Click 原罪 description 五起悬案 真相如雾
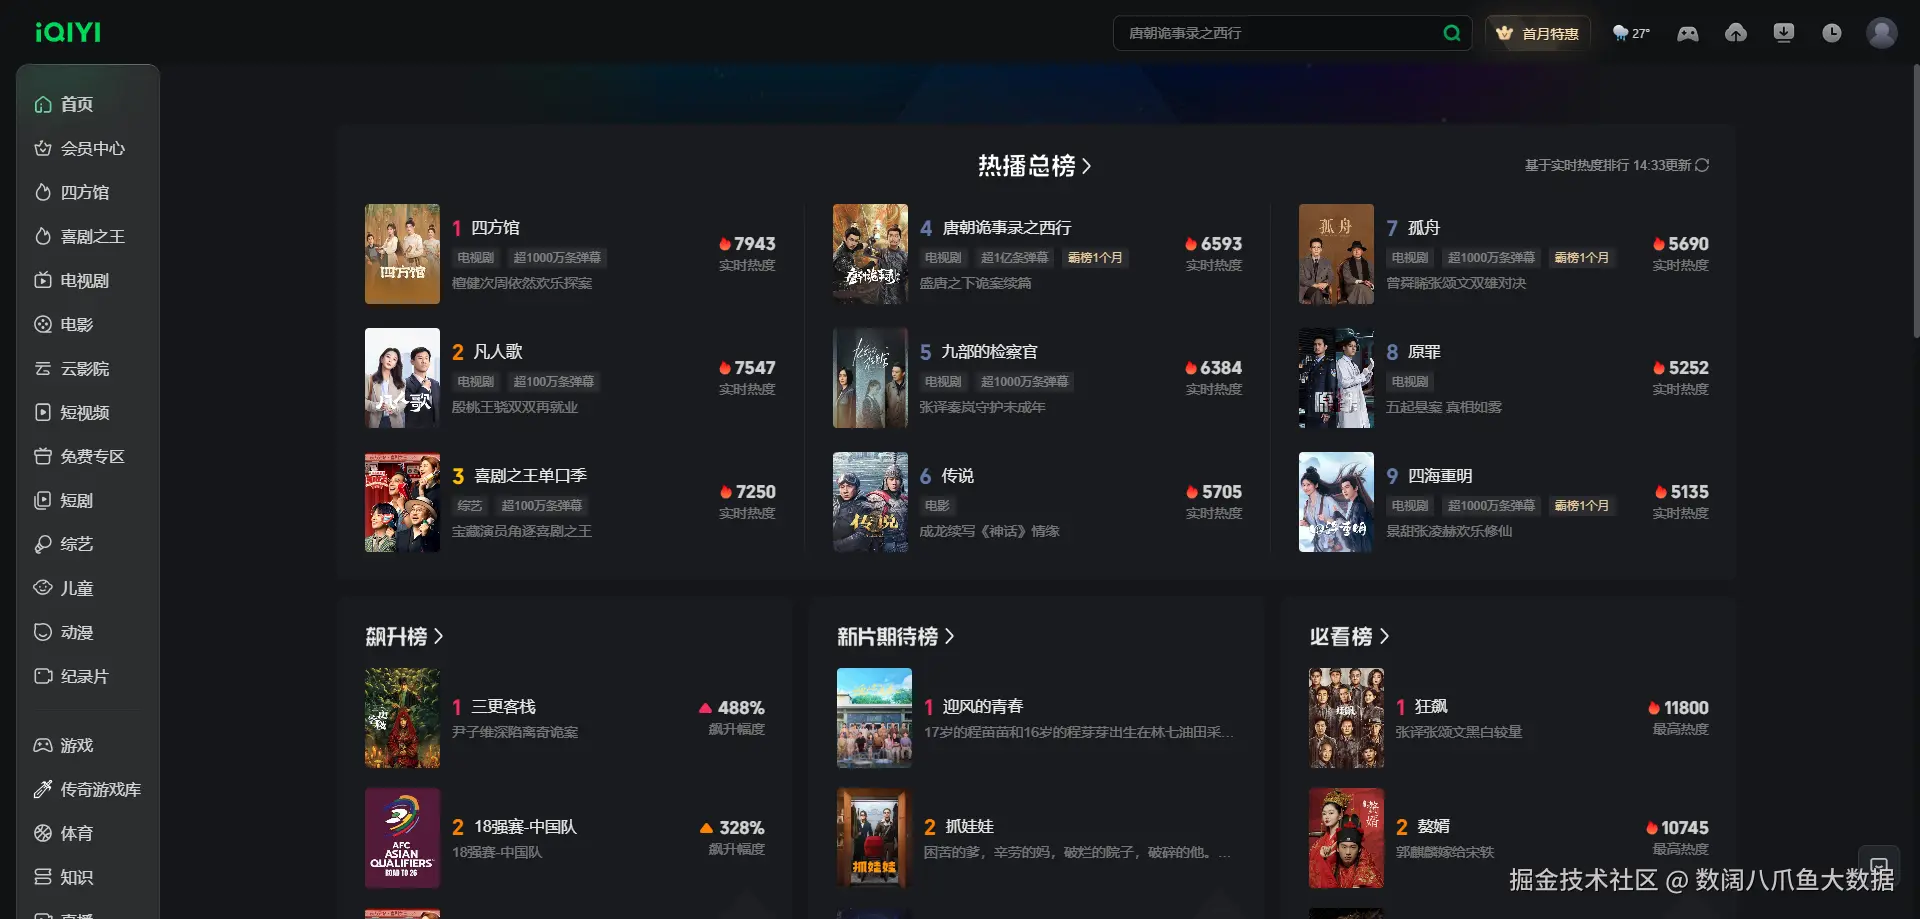The image size is (1920, 919). tap(1443, 407)
